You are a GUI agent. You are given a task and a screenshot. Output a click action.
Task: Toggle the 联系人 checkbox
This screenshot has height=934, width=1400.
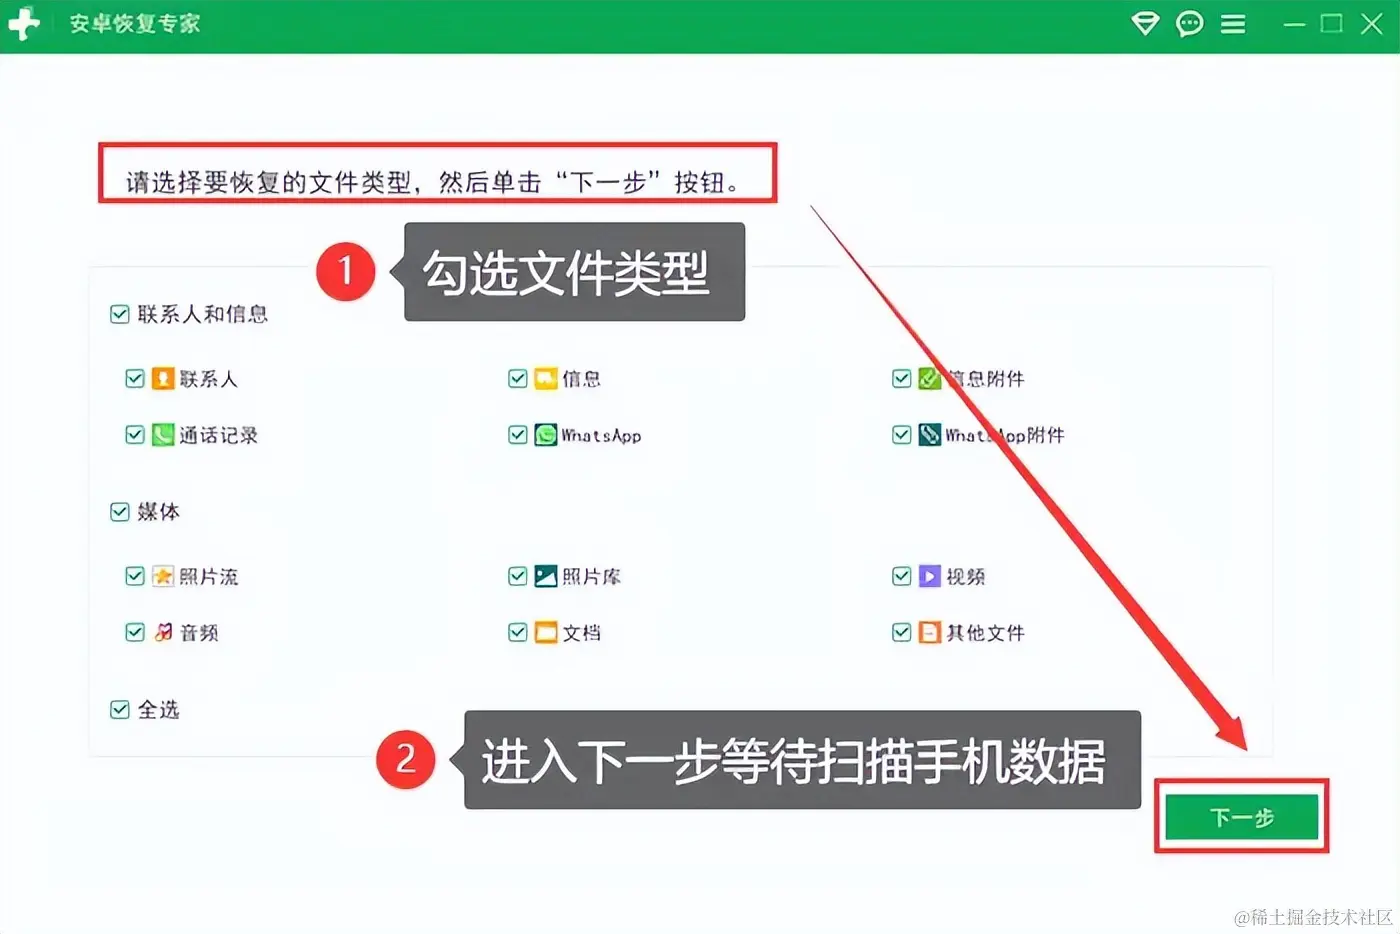point(135,378)
